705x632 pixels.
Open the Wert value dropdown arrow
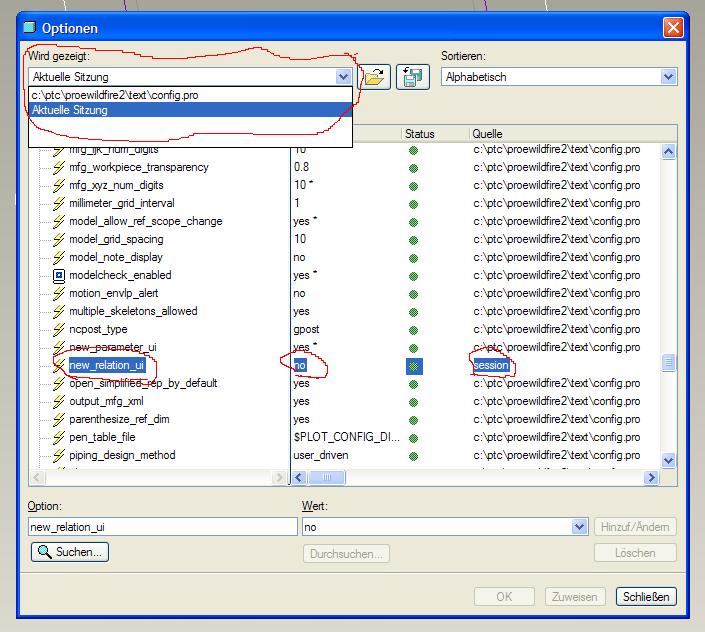(580, 526)
